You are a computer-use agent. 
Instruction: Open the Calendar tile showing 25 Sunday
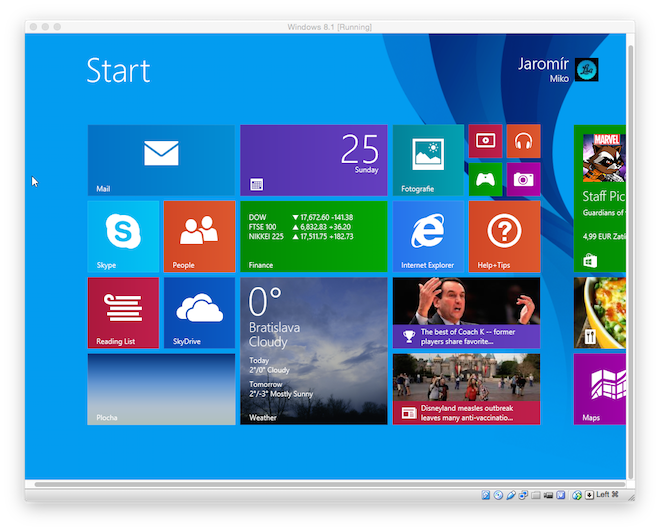click(314, 160)
